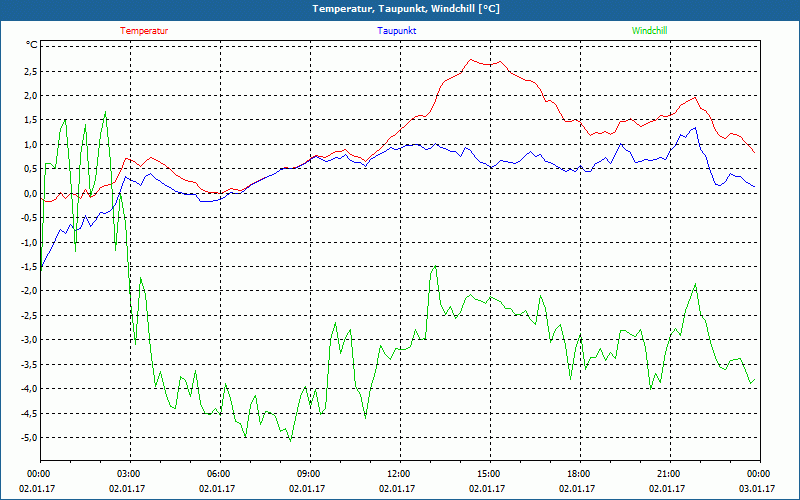
Task: Click the green Windchill legend label
Action: pos(649,31)
